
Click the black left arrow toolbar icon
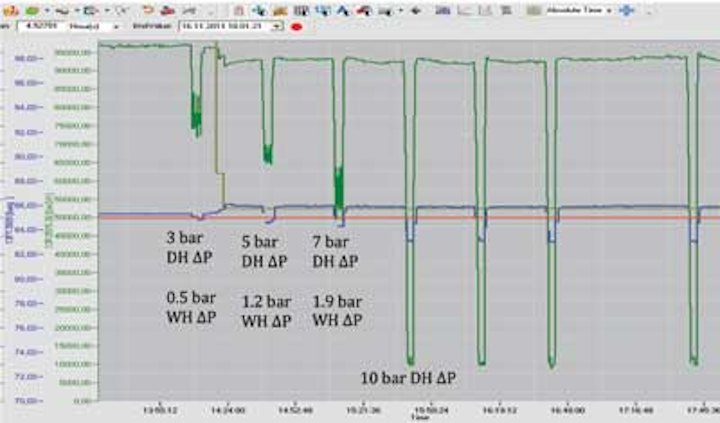pyautogui.click(x=416, y=10)
